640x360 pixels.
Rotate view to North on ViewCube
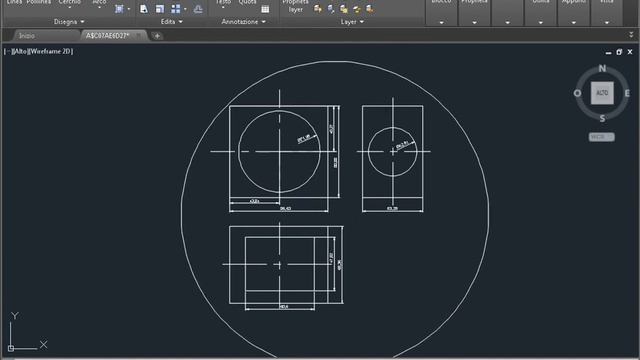[602, 69]
